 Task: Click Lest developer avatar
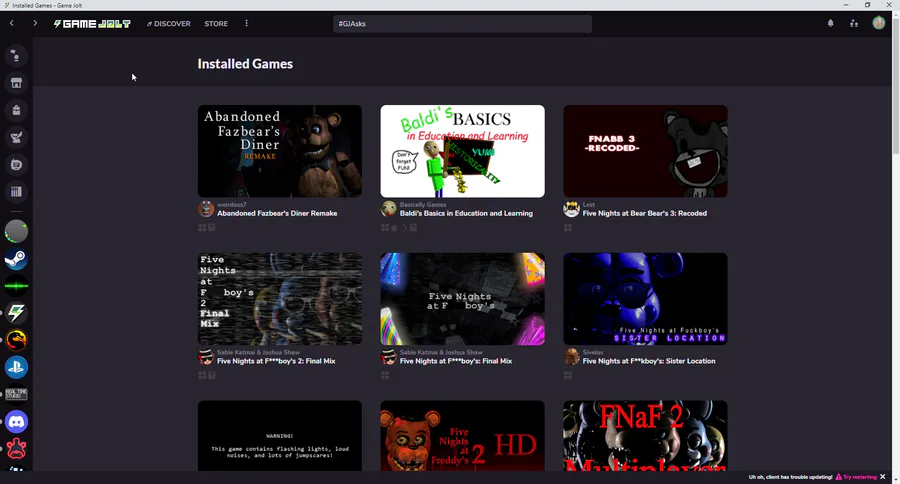(x=571, y=209)
